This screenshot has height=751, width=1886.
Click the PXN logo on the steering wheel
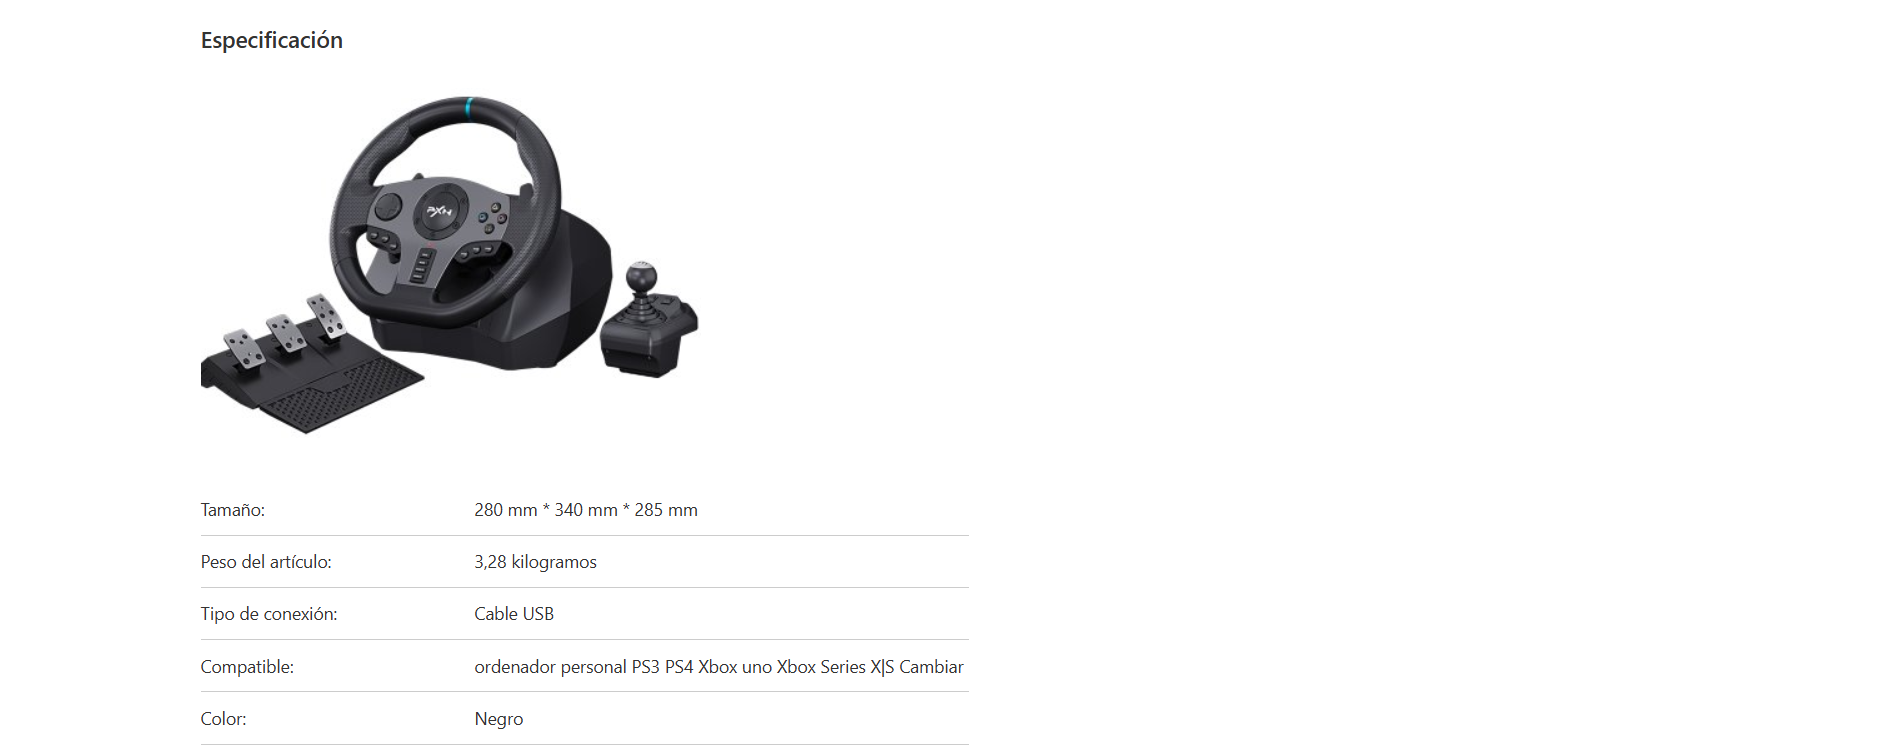coord(440,211)
